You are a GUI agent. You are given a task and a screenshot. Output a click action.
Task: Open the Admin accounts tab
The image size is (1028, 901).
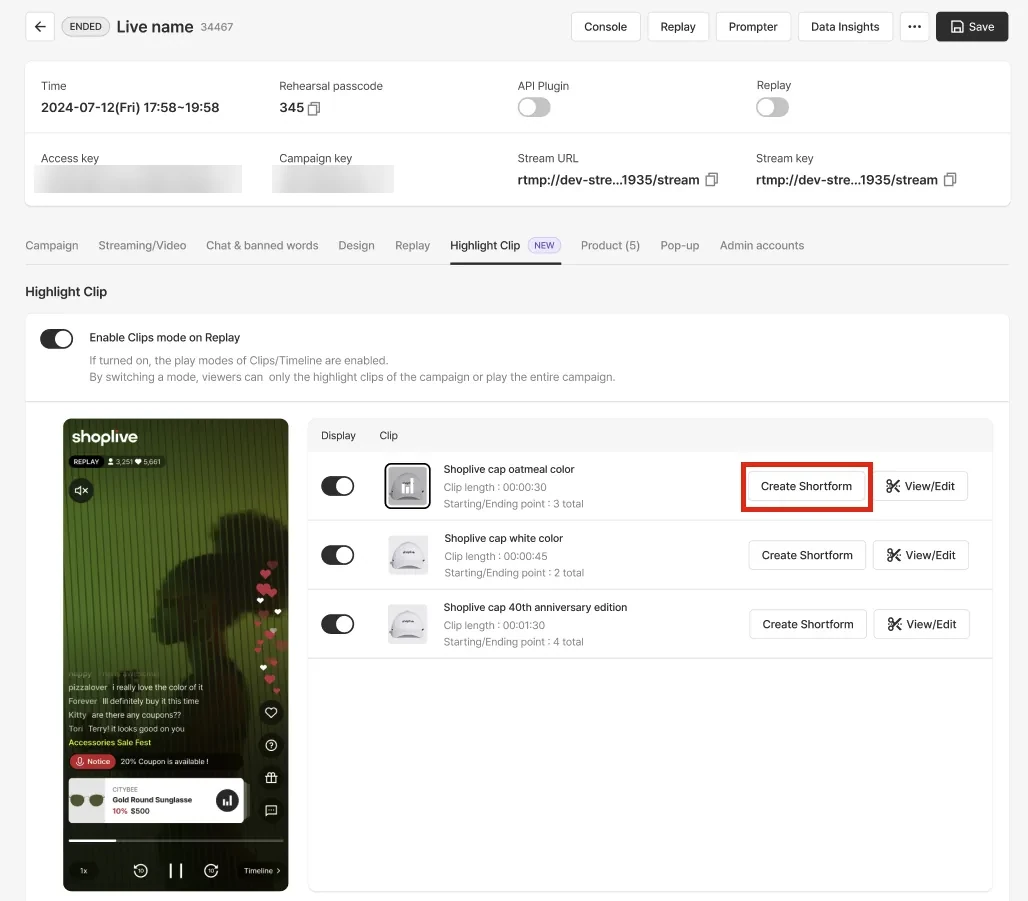click(762, 245)
